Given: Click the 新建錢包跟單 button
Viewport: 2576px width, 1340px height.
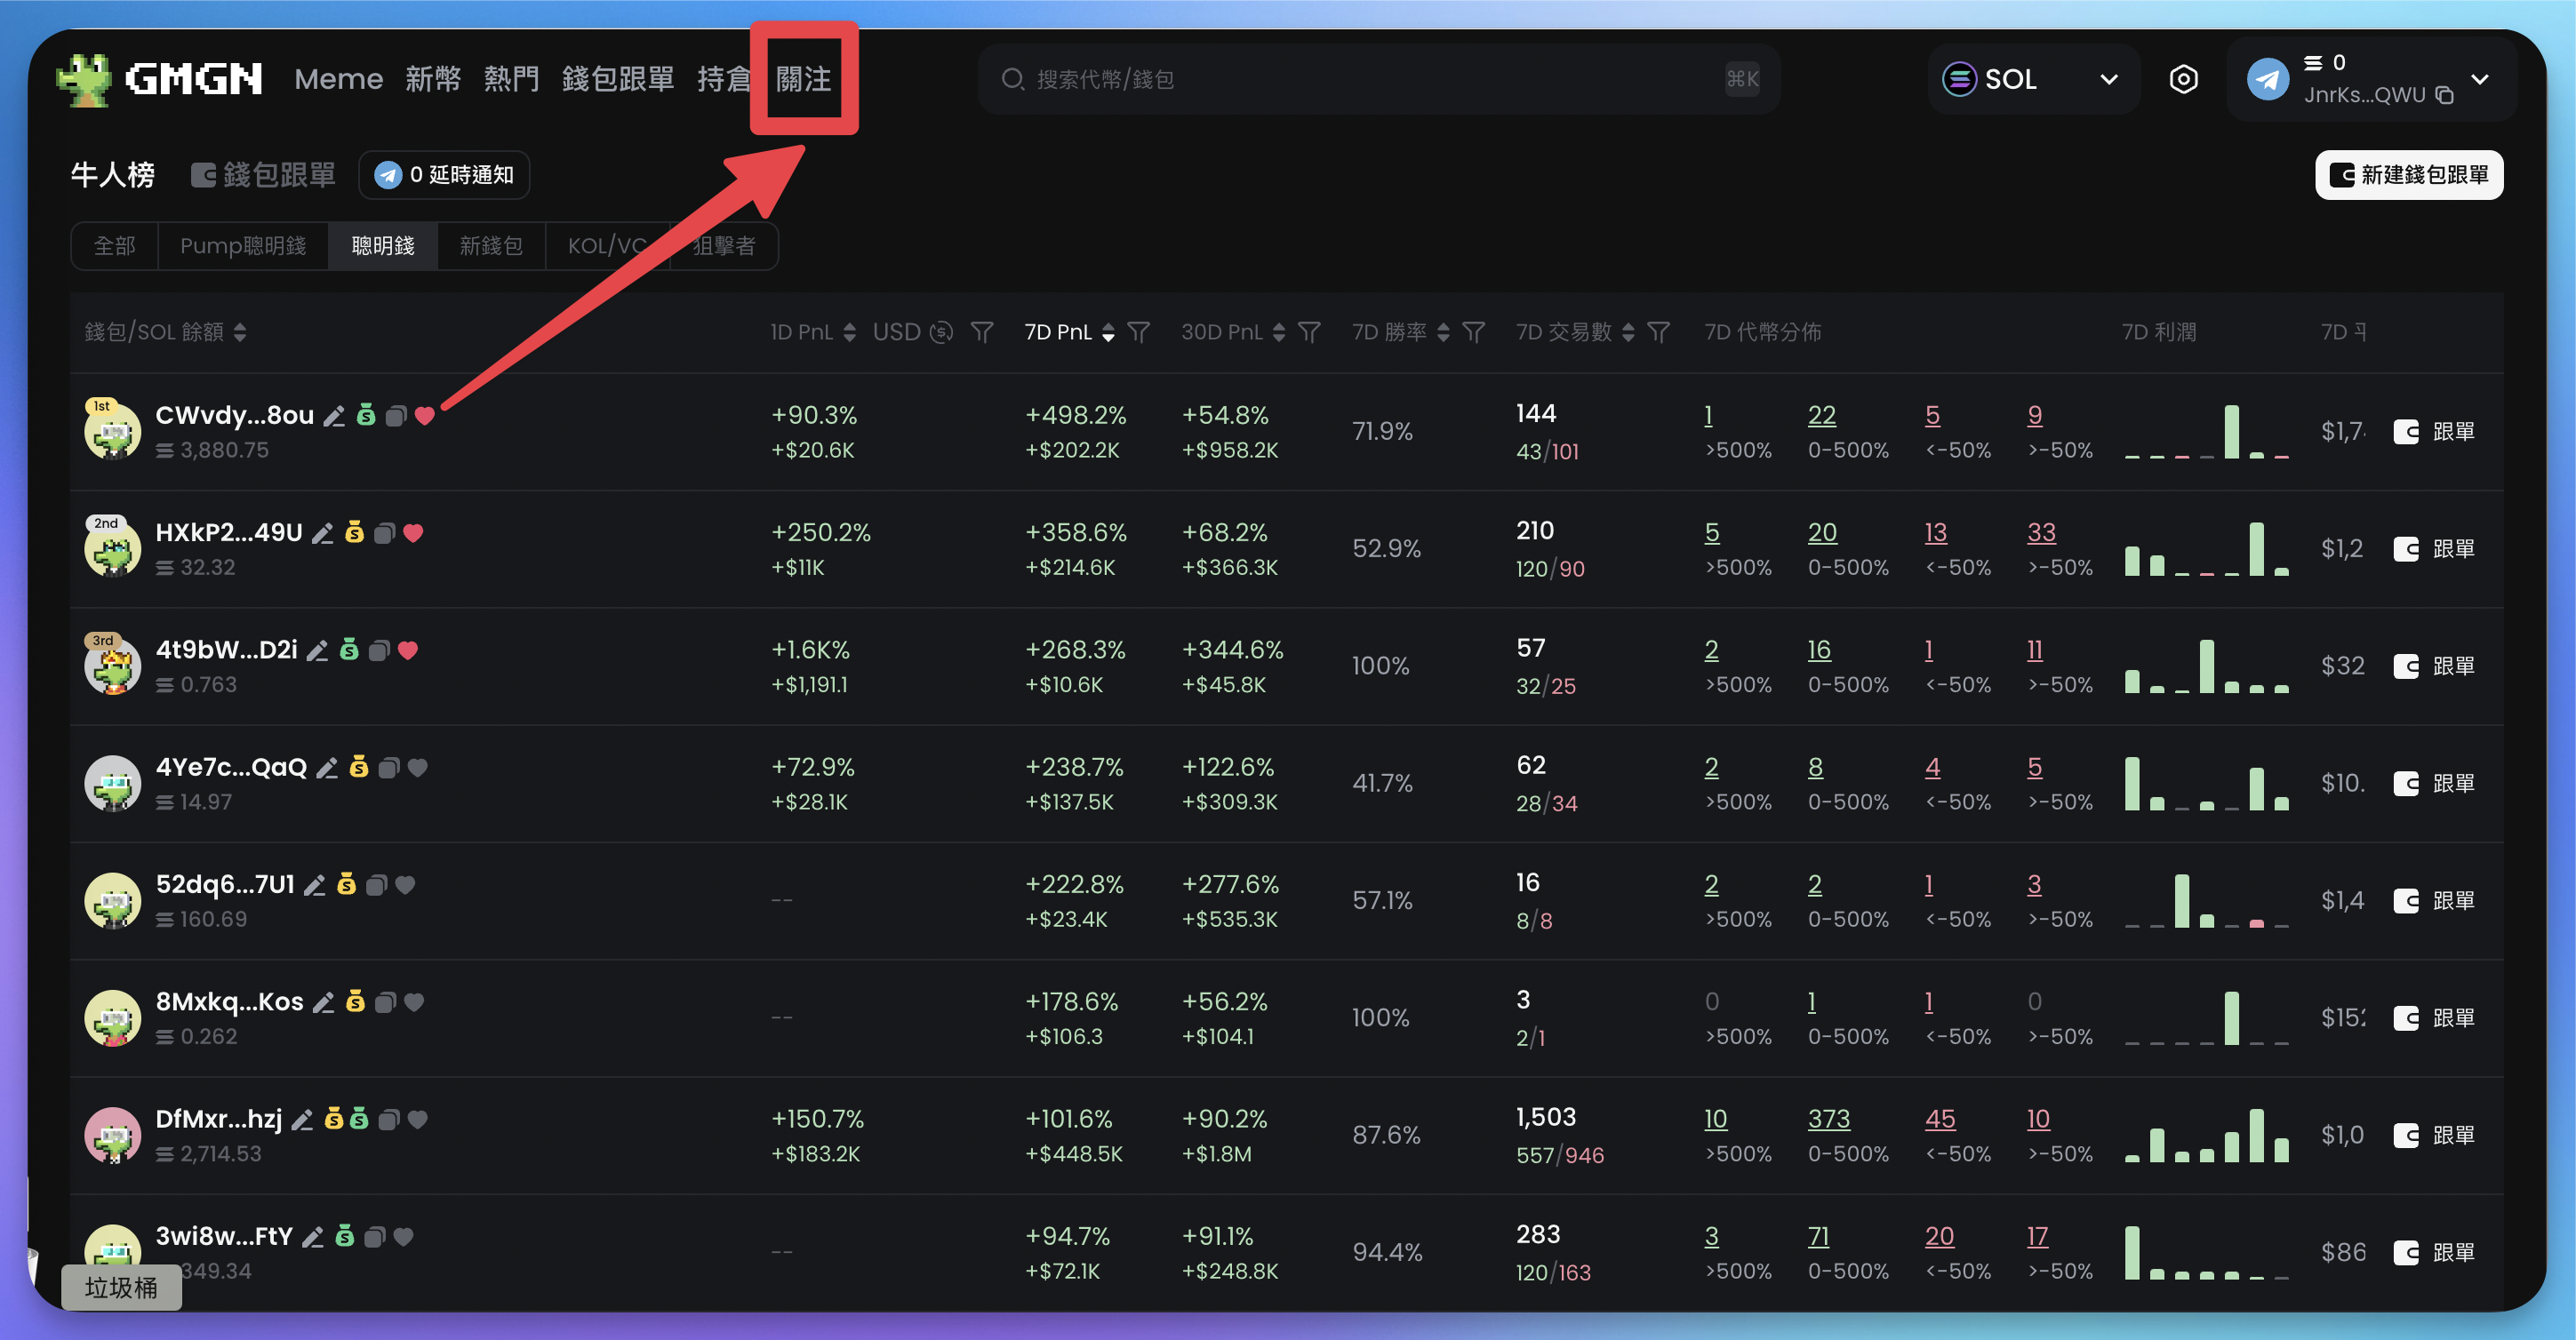Looking at the screenshot, I should 2409,175.
